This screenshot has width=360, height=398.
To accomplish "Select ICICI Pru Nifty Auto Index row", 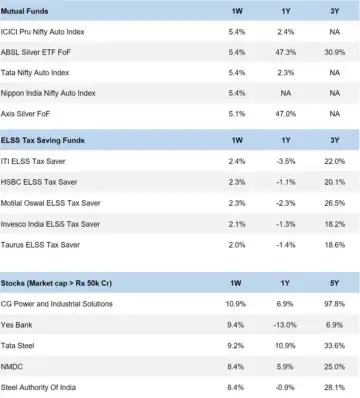I will click(x=180, y=32).
